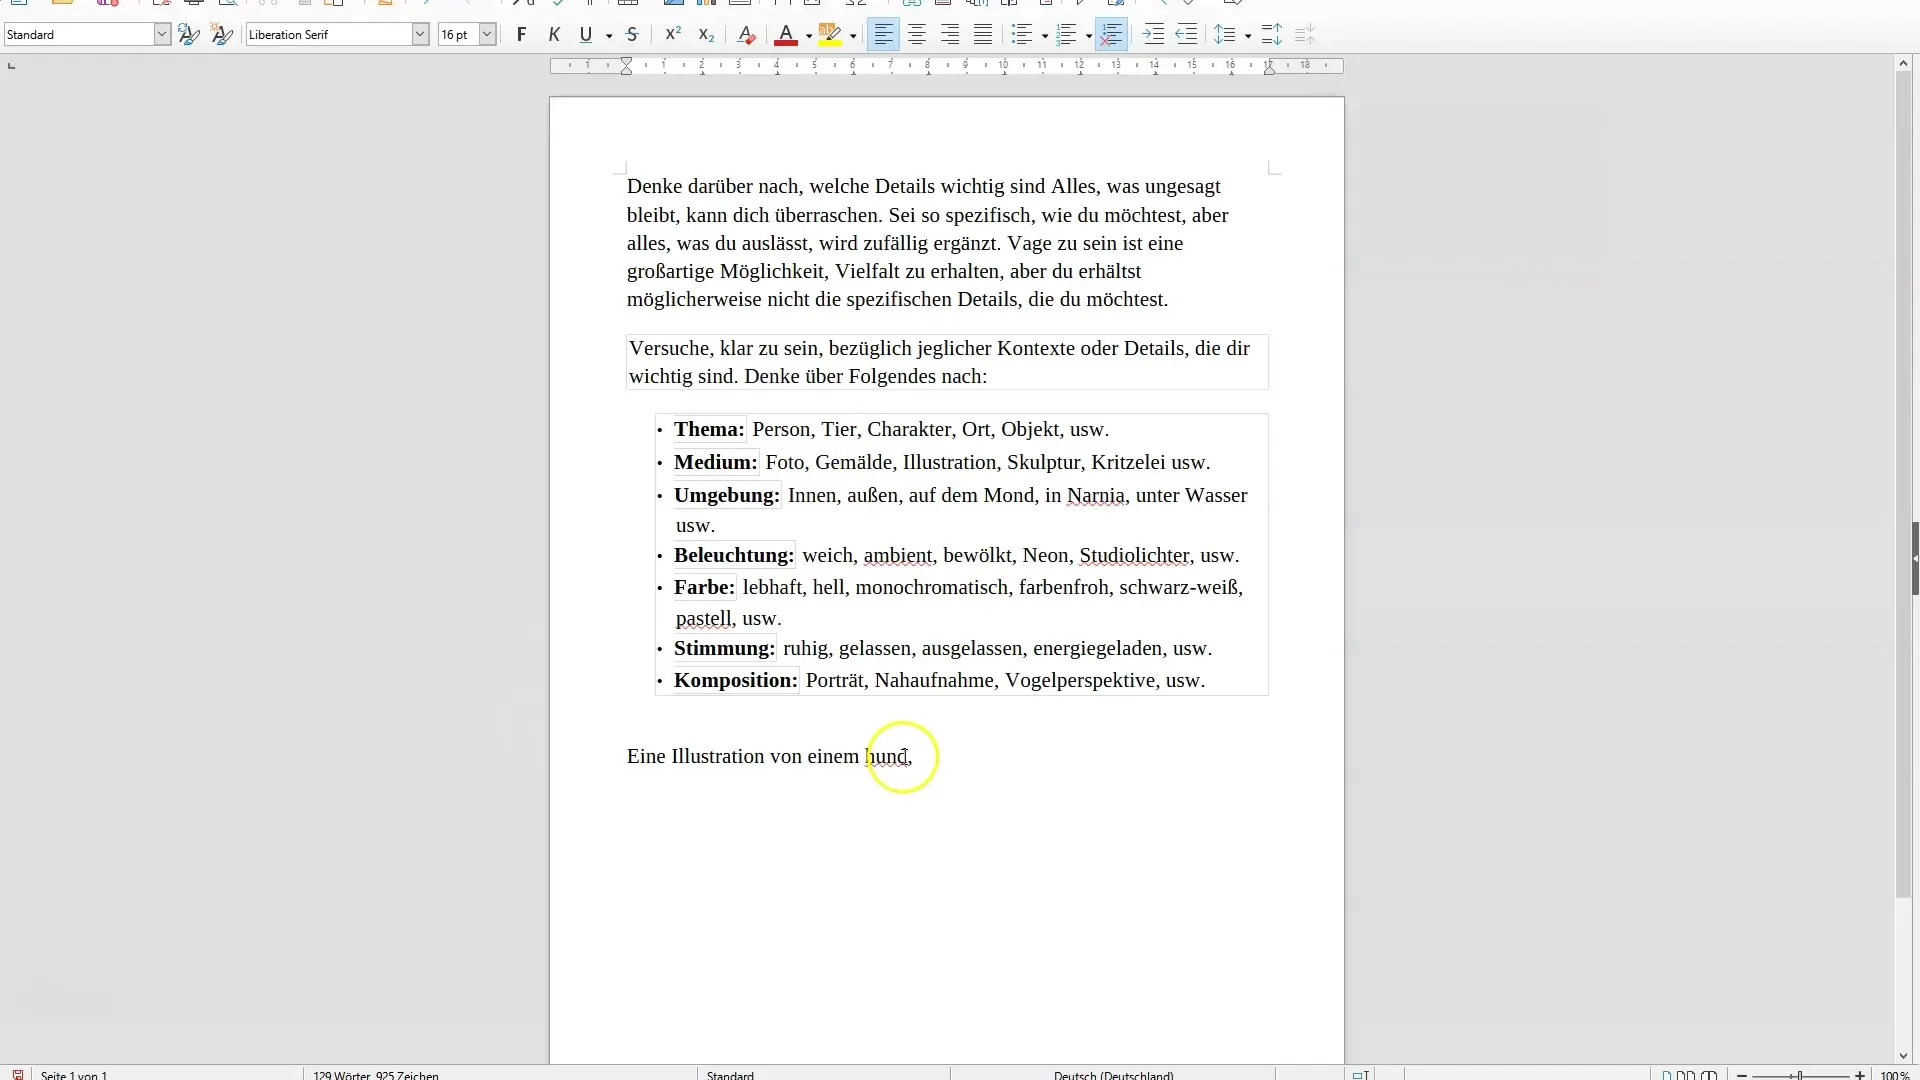Click the highlighted word 'hund'
Image resolution: width=1920 pixels, height=1080 pixels.
(x=886, y=756)
